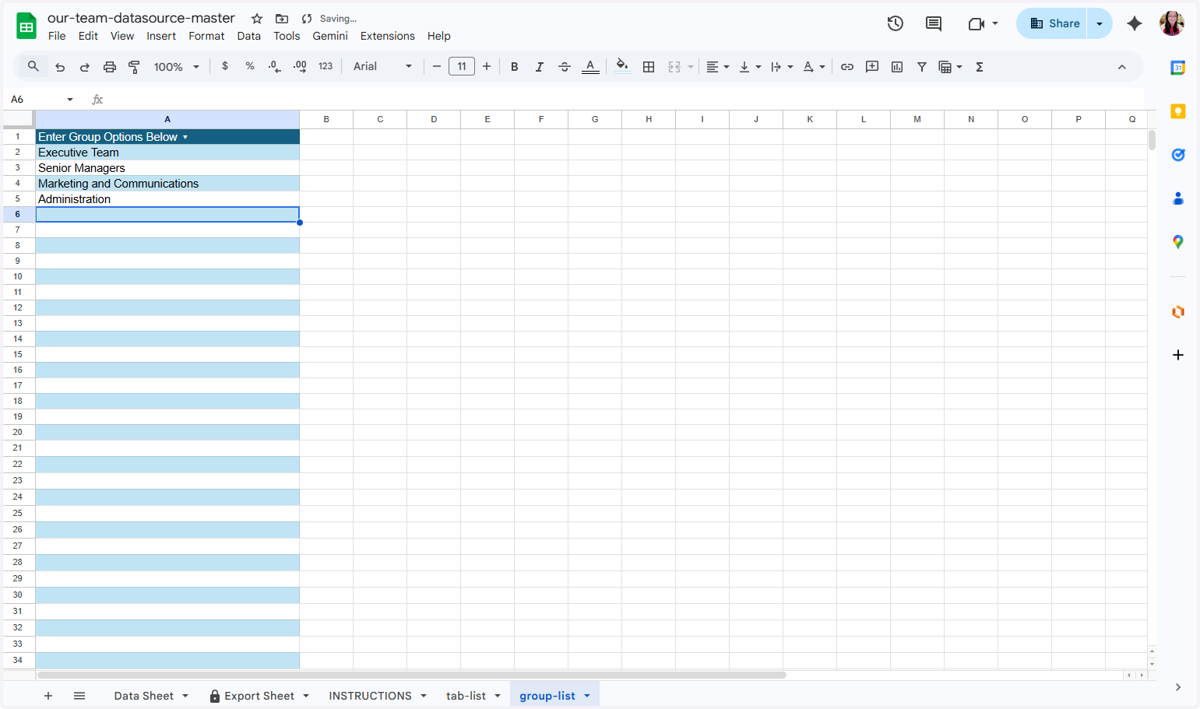Click the font size field
The image size is (1200, 709).
tap(462, 67)
